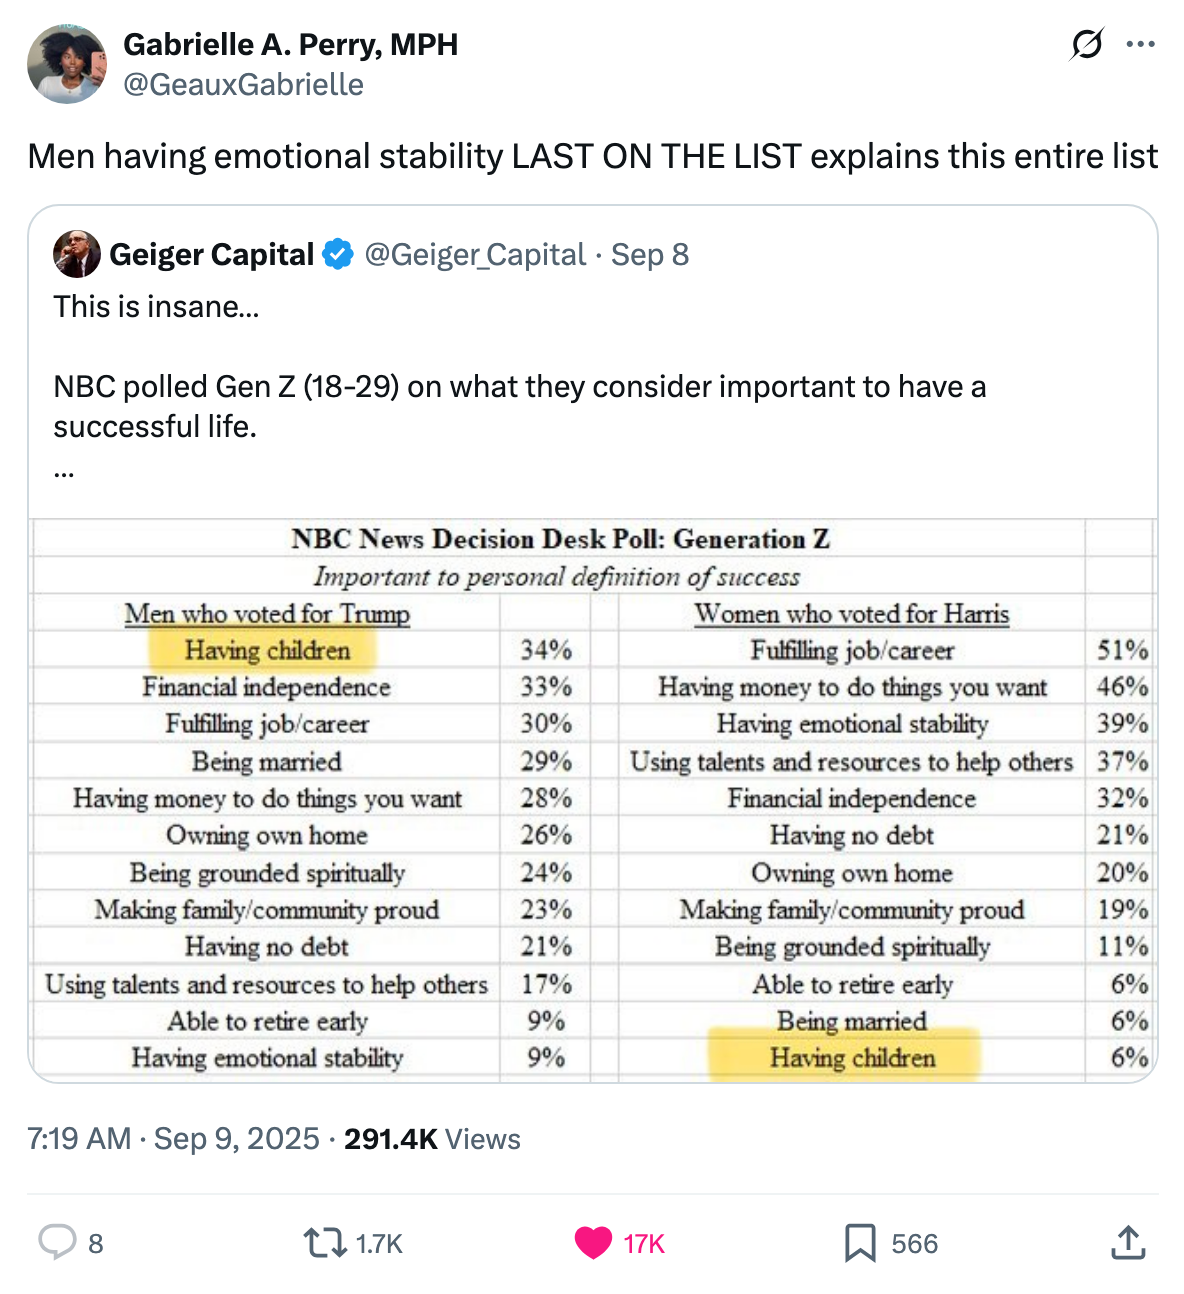
Task: View the 1.7K reposts list
Action: [380, 1243]
